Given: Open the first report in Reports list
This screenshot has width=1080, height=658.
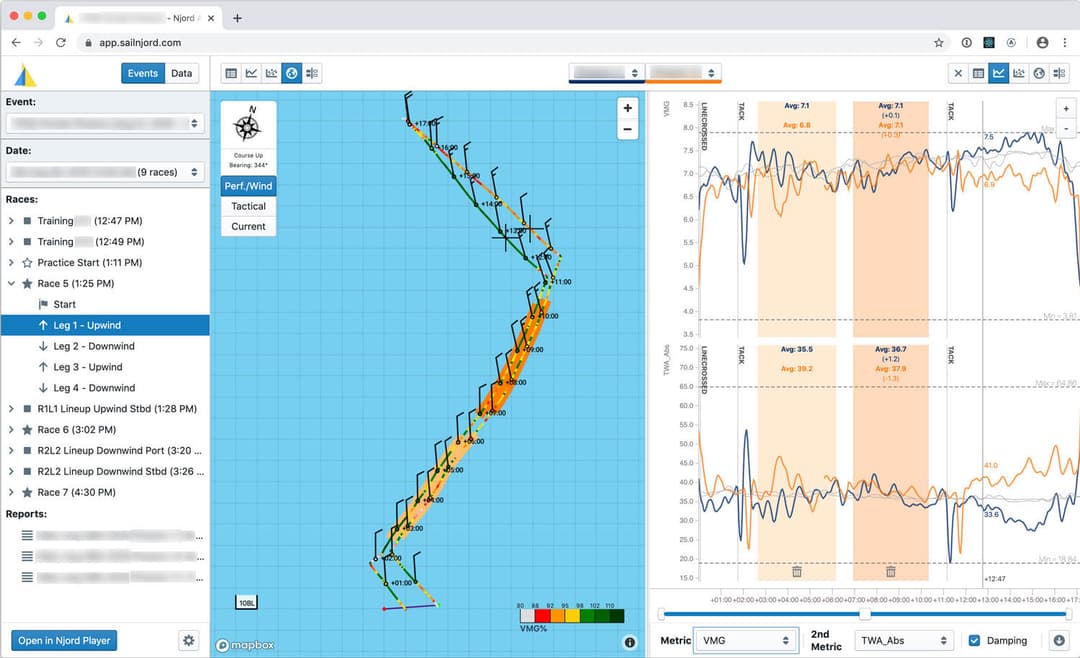Looking at the screenshot, I should pos(112,535).
